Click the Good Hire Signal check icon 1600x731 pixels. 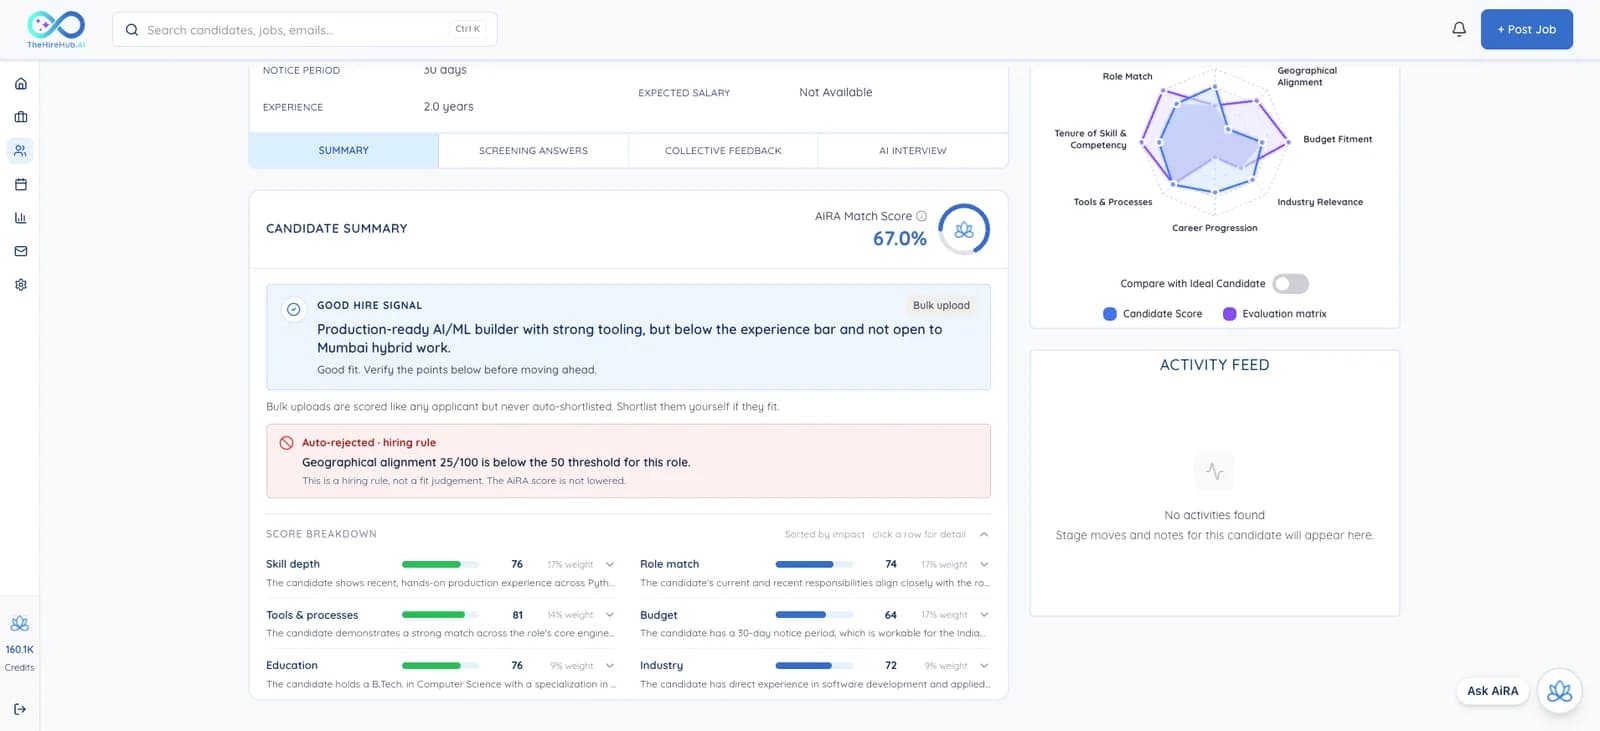click(x=293, y=309)
